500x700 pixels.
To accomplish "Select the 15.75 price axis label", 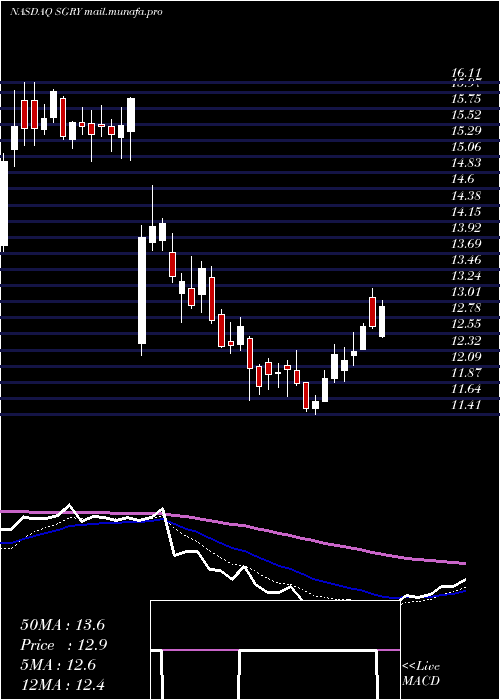I will (467, 100).
